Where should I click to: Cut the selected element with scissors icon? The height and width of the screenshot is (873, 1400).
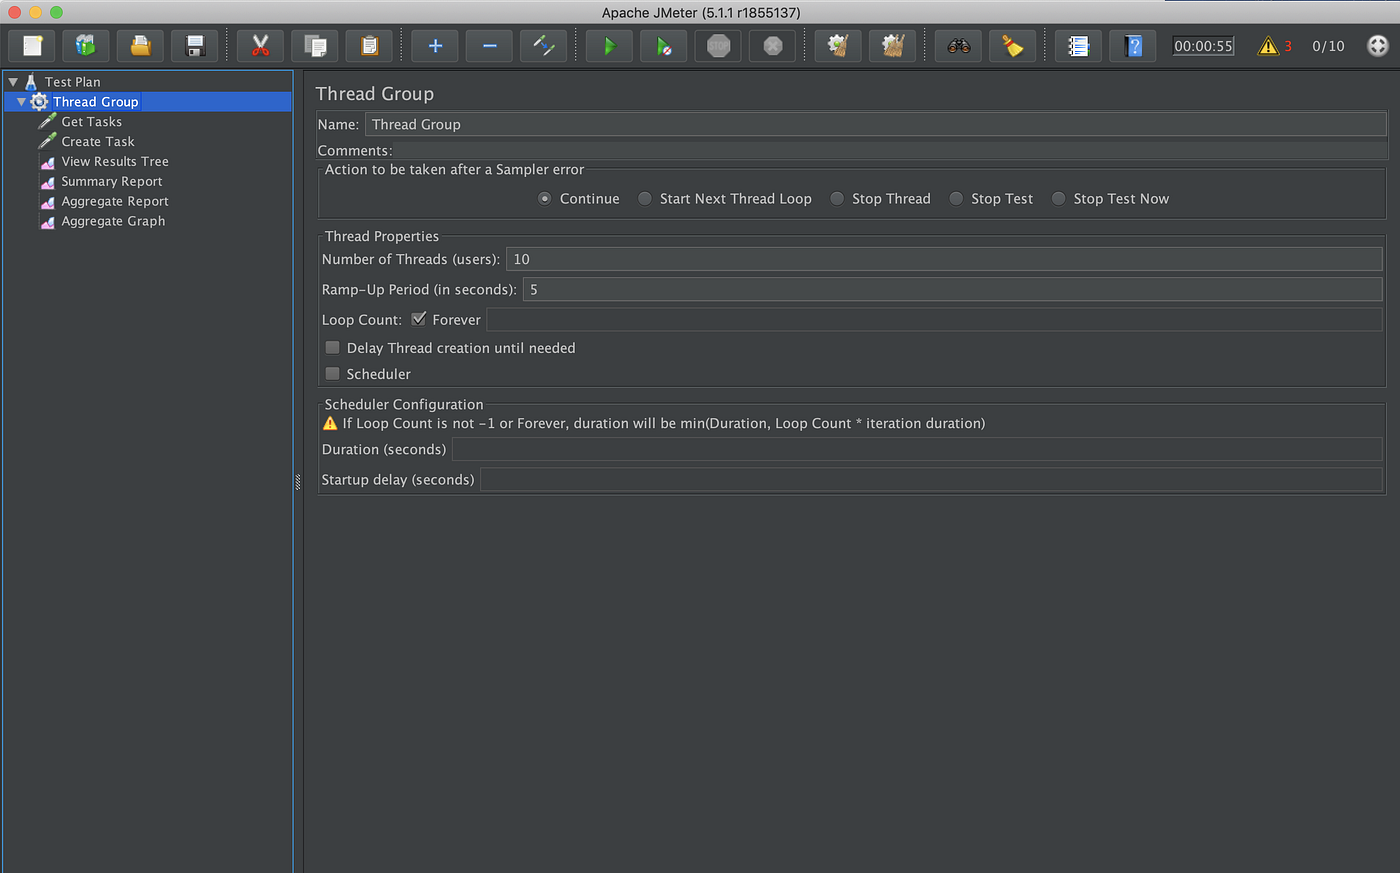pyautogui.click(x=259, y=45)
